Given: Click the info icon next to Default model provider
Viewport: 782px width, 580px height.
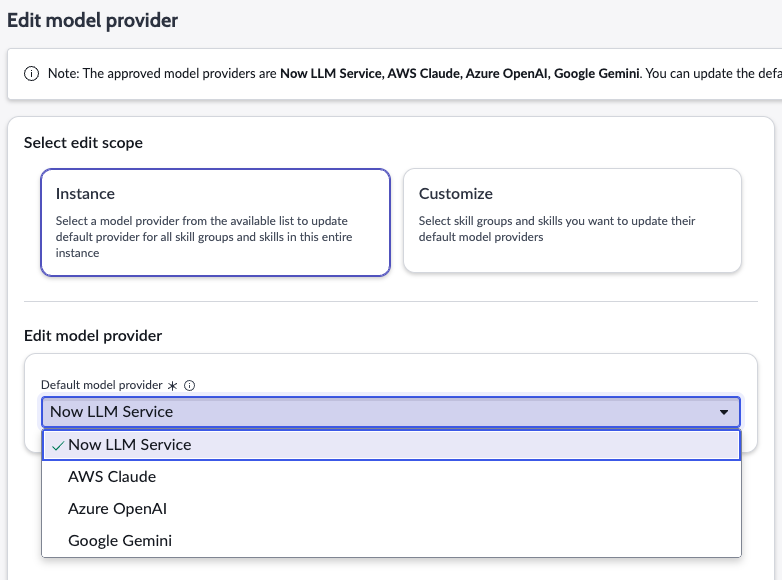Looking at the screenshot, I should 190,386.
